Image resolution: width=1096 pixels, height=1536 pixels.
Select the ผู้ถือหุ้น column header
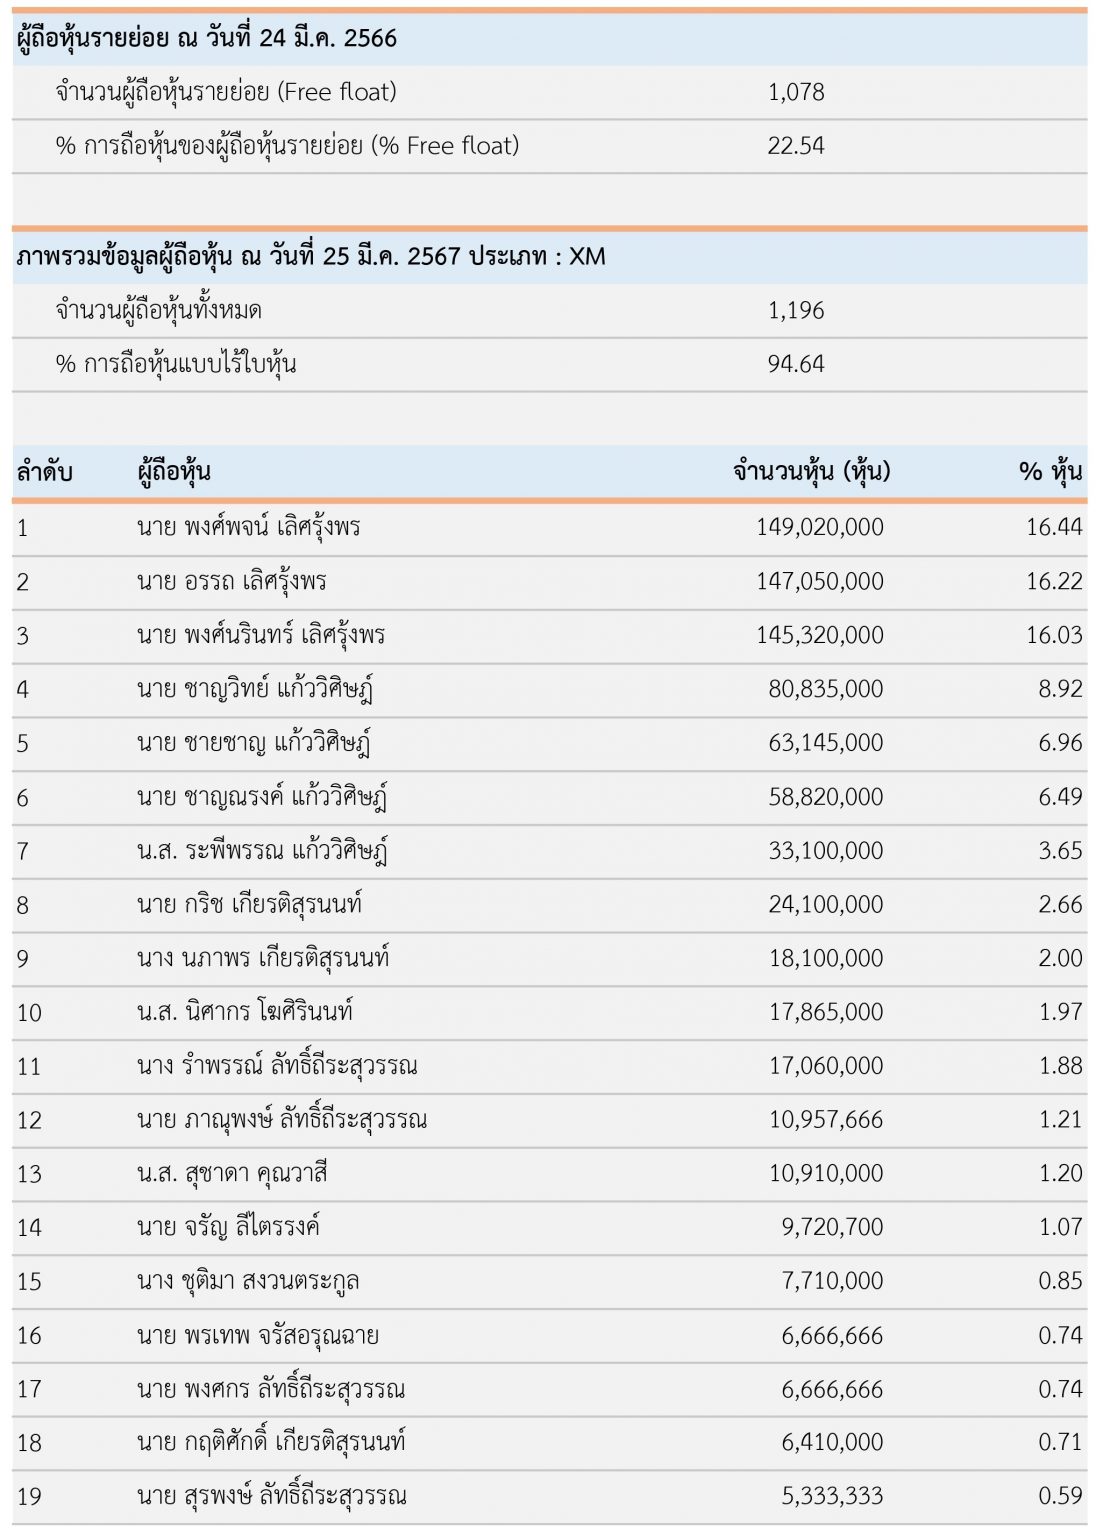click(x=174, y=471)
